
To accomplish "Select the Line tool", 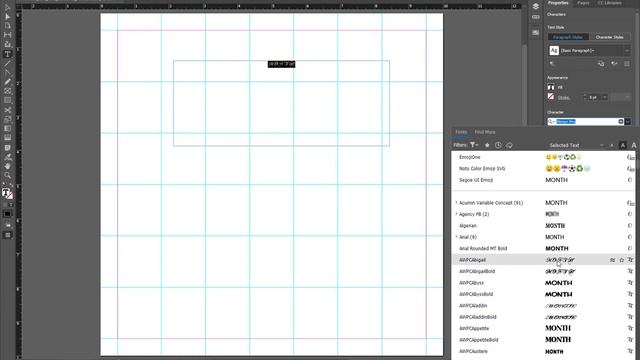I will [7, 64].
